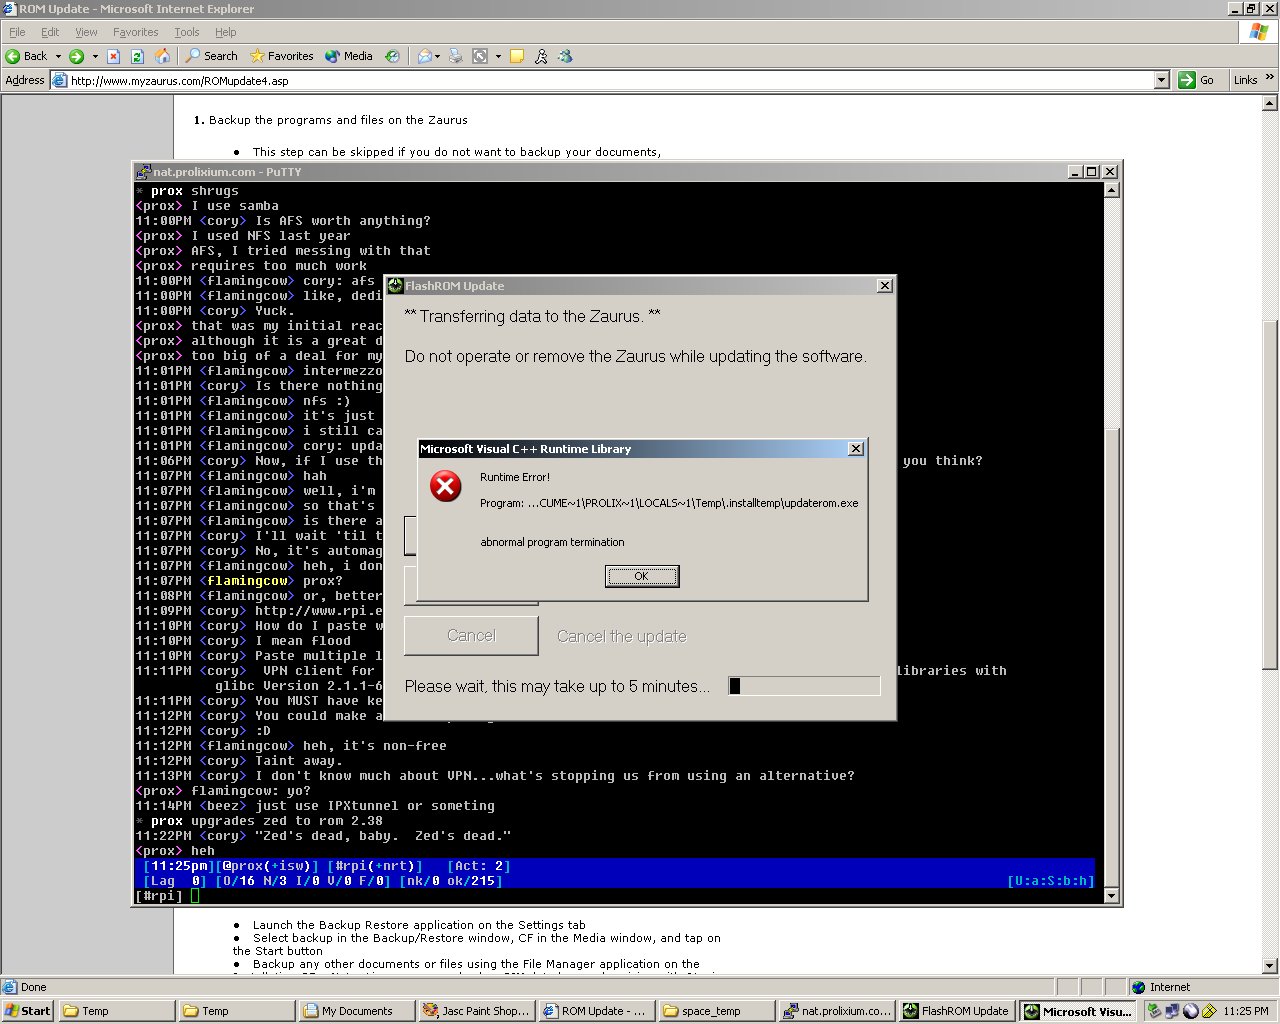Open the Search pane

click(211, 56)
